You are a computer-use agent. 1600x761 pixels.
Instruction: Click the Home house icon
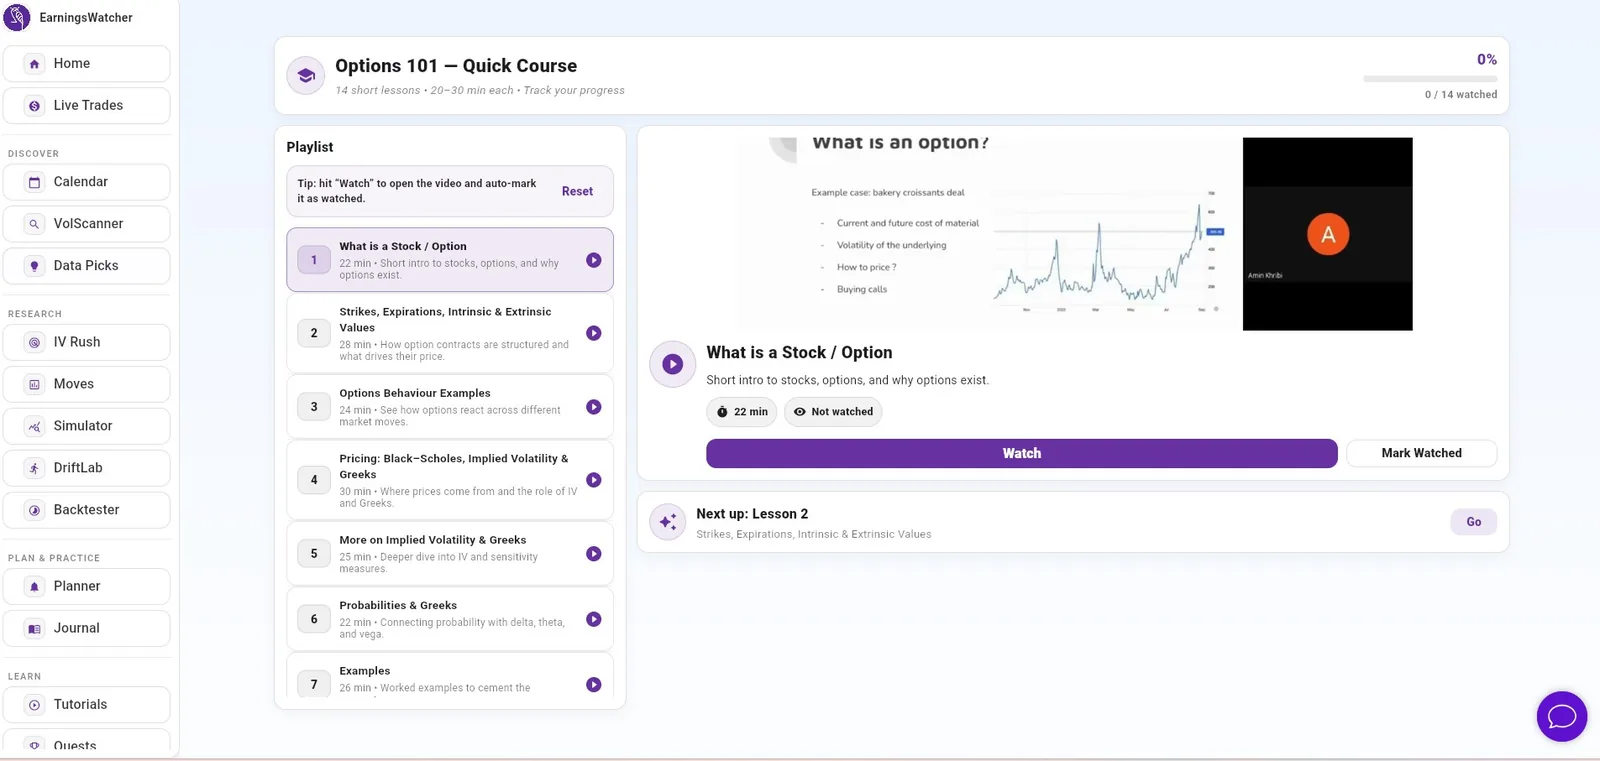[x=35, y=64]
